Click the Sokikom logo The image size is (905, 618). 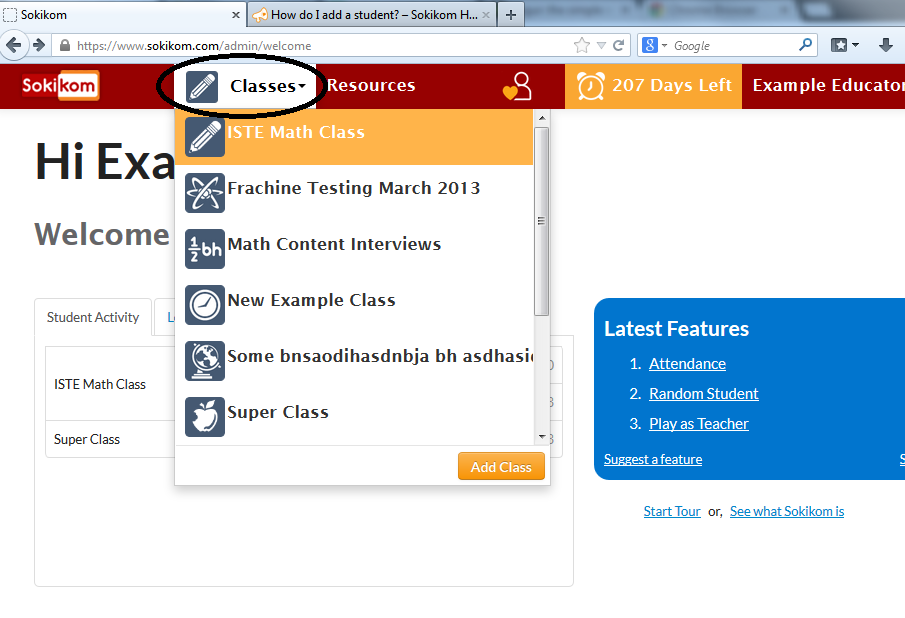(60, 85)
